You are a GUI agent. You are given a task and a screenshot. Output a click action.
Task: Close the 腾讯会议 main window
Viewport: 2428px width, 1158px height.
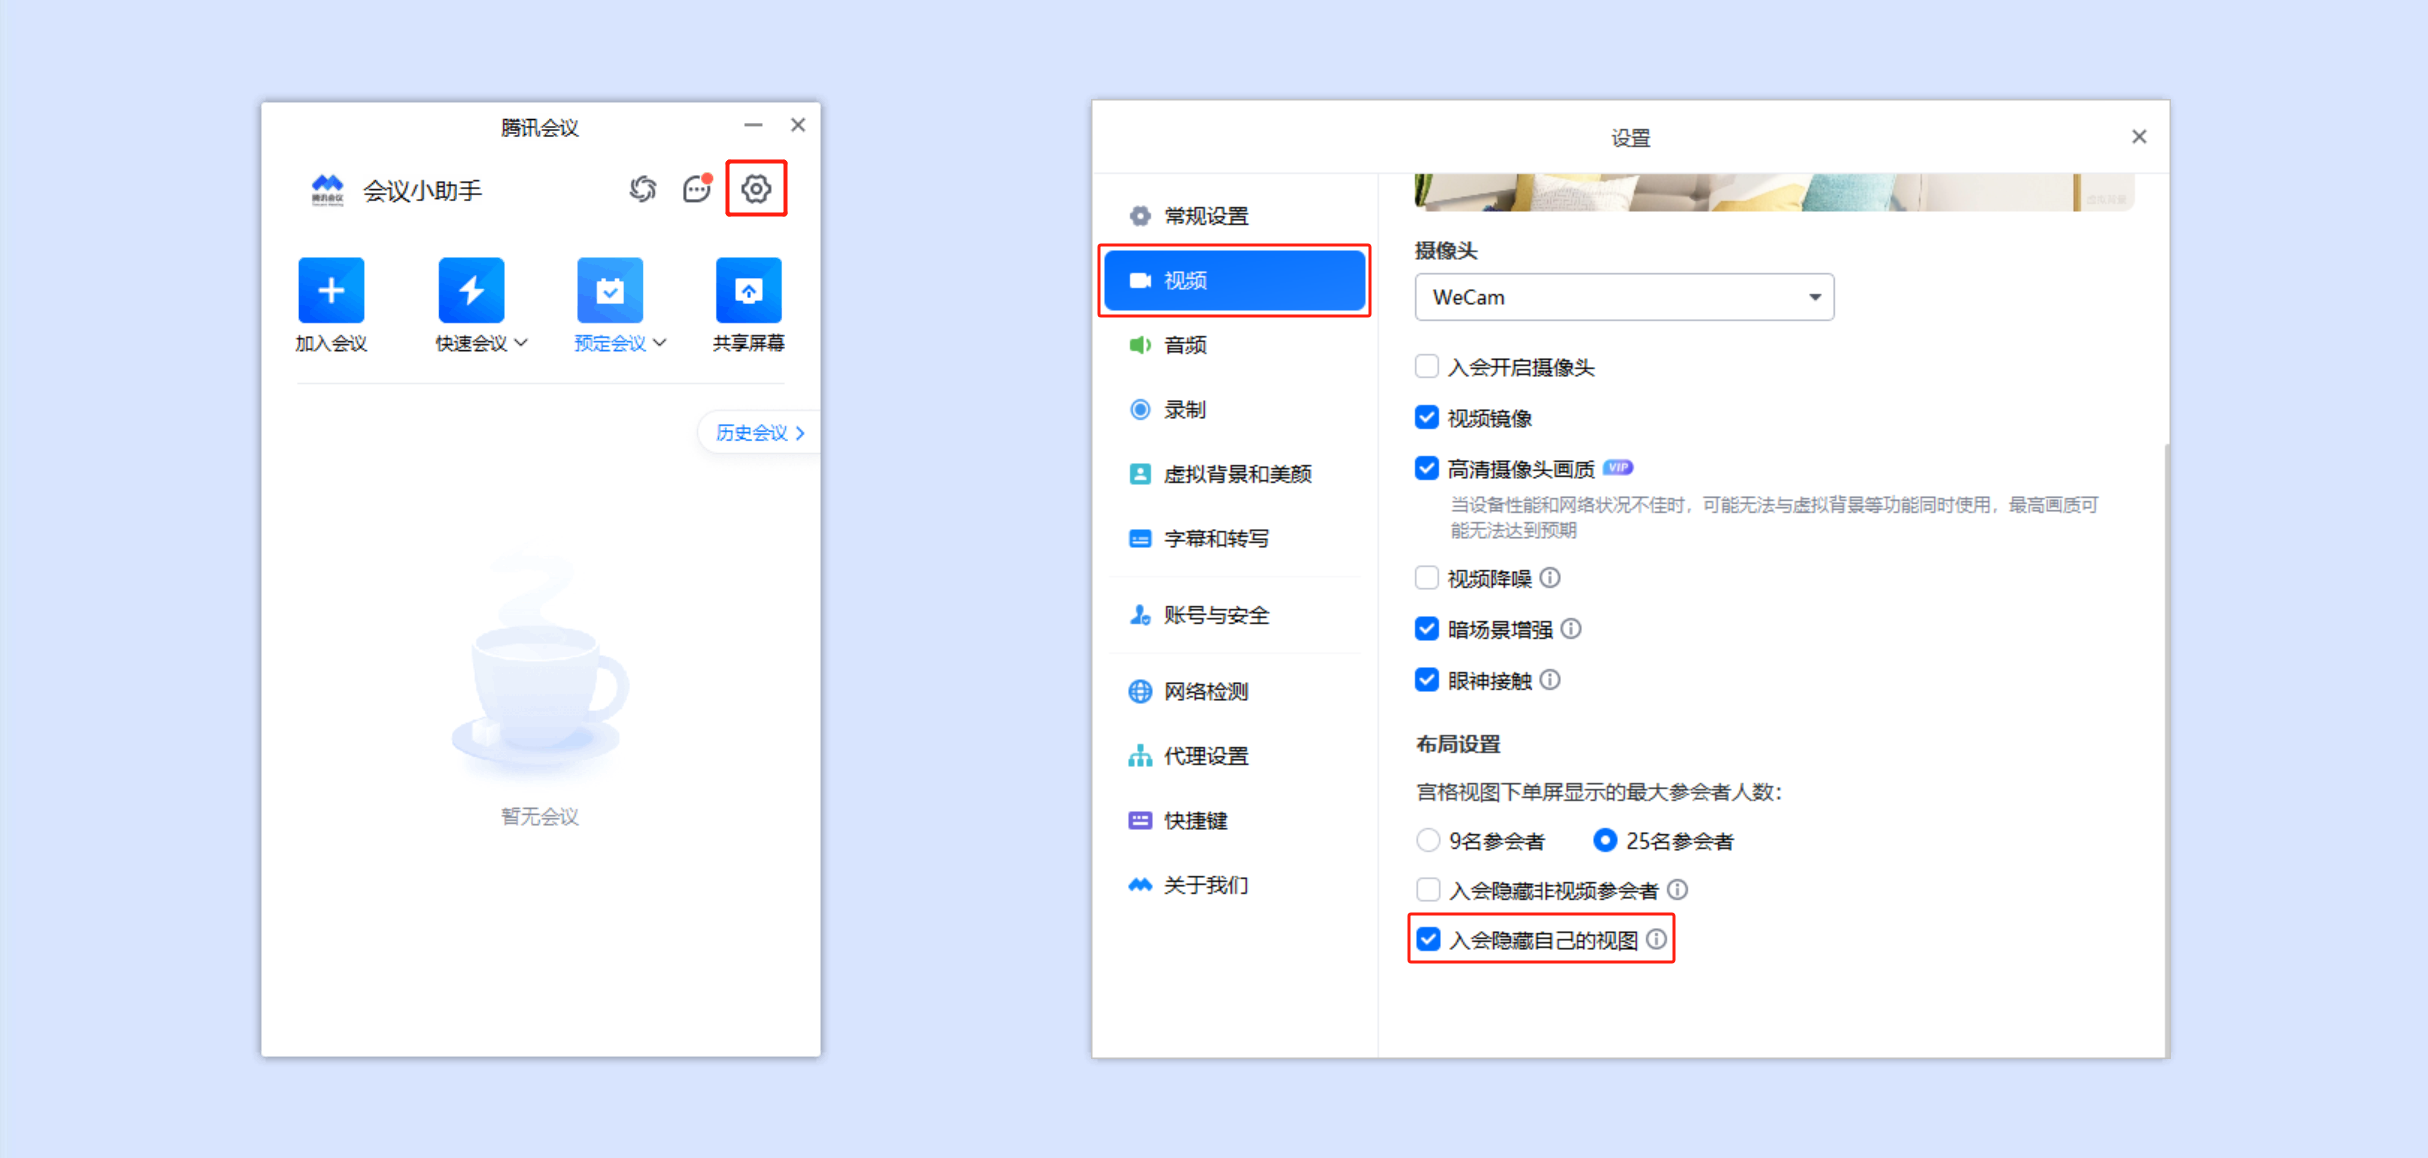pos(798,125)
